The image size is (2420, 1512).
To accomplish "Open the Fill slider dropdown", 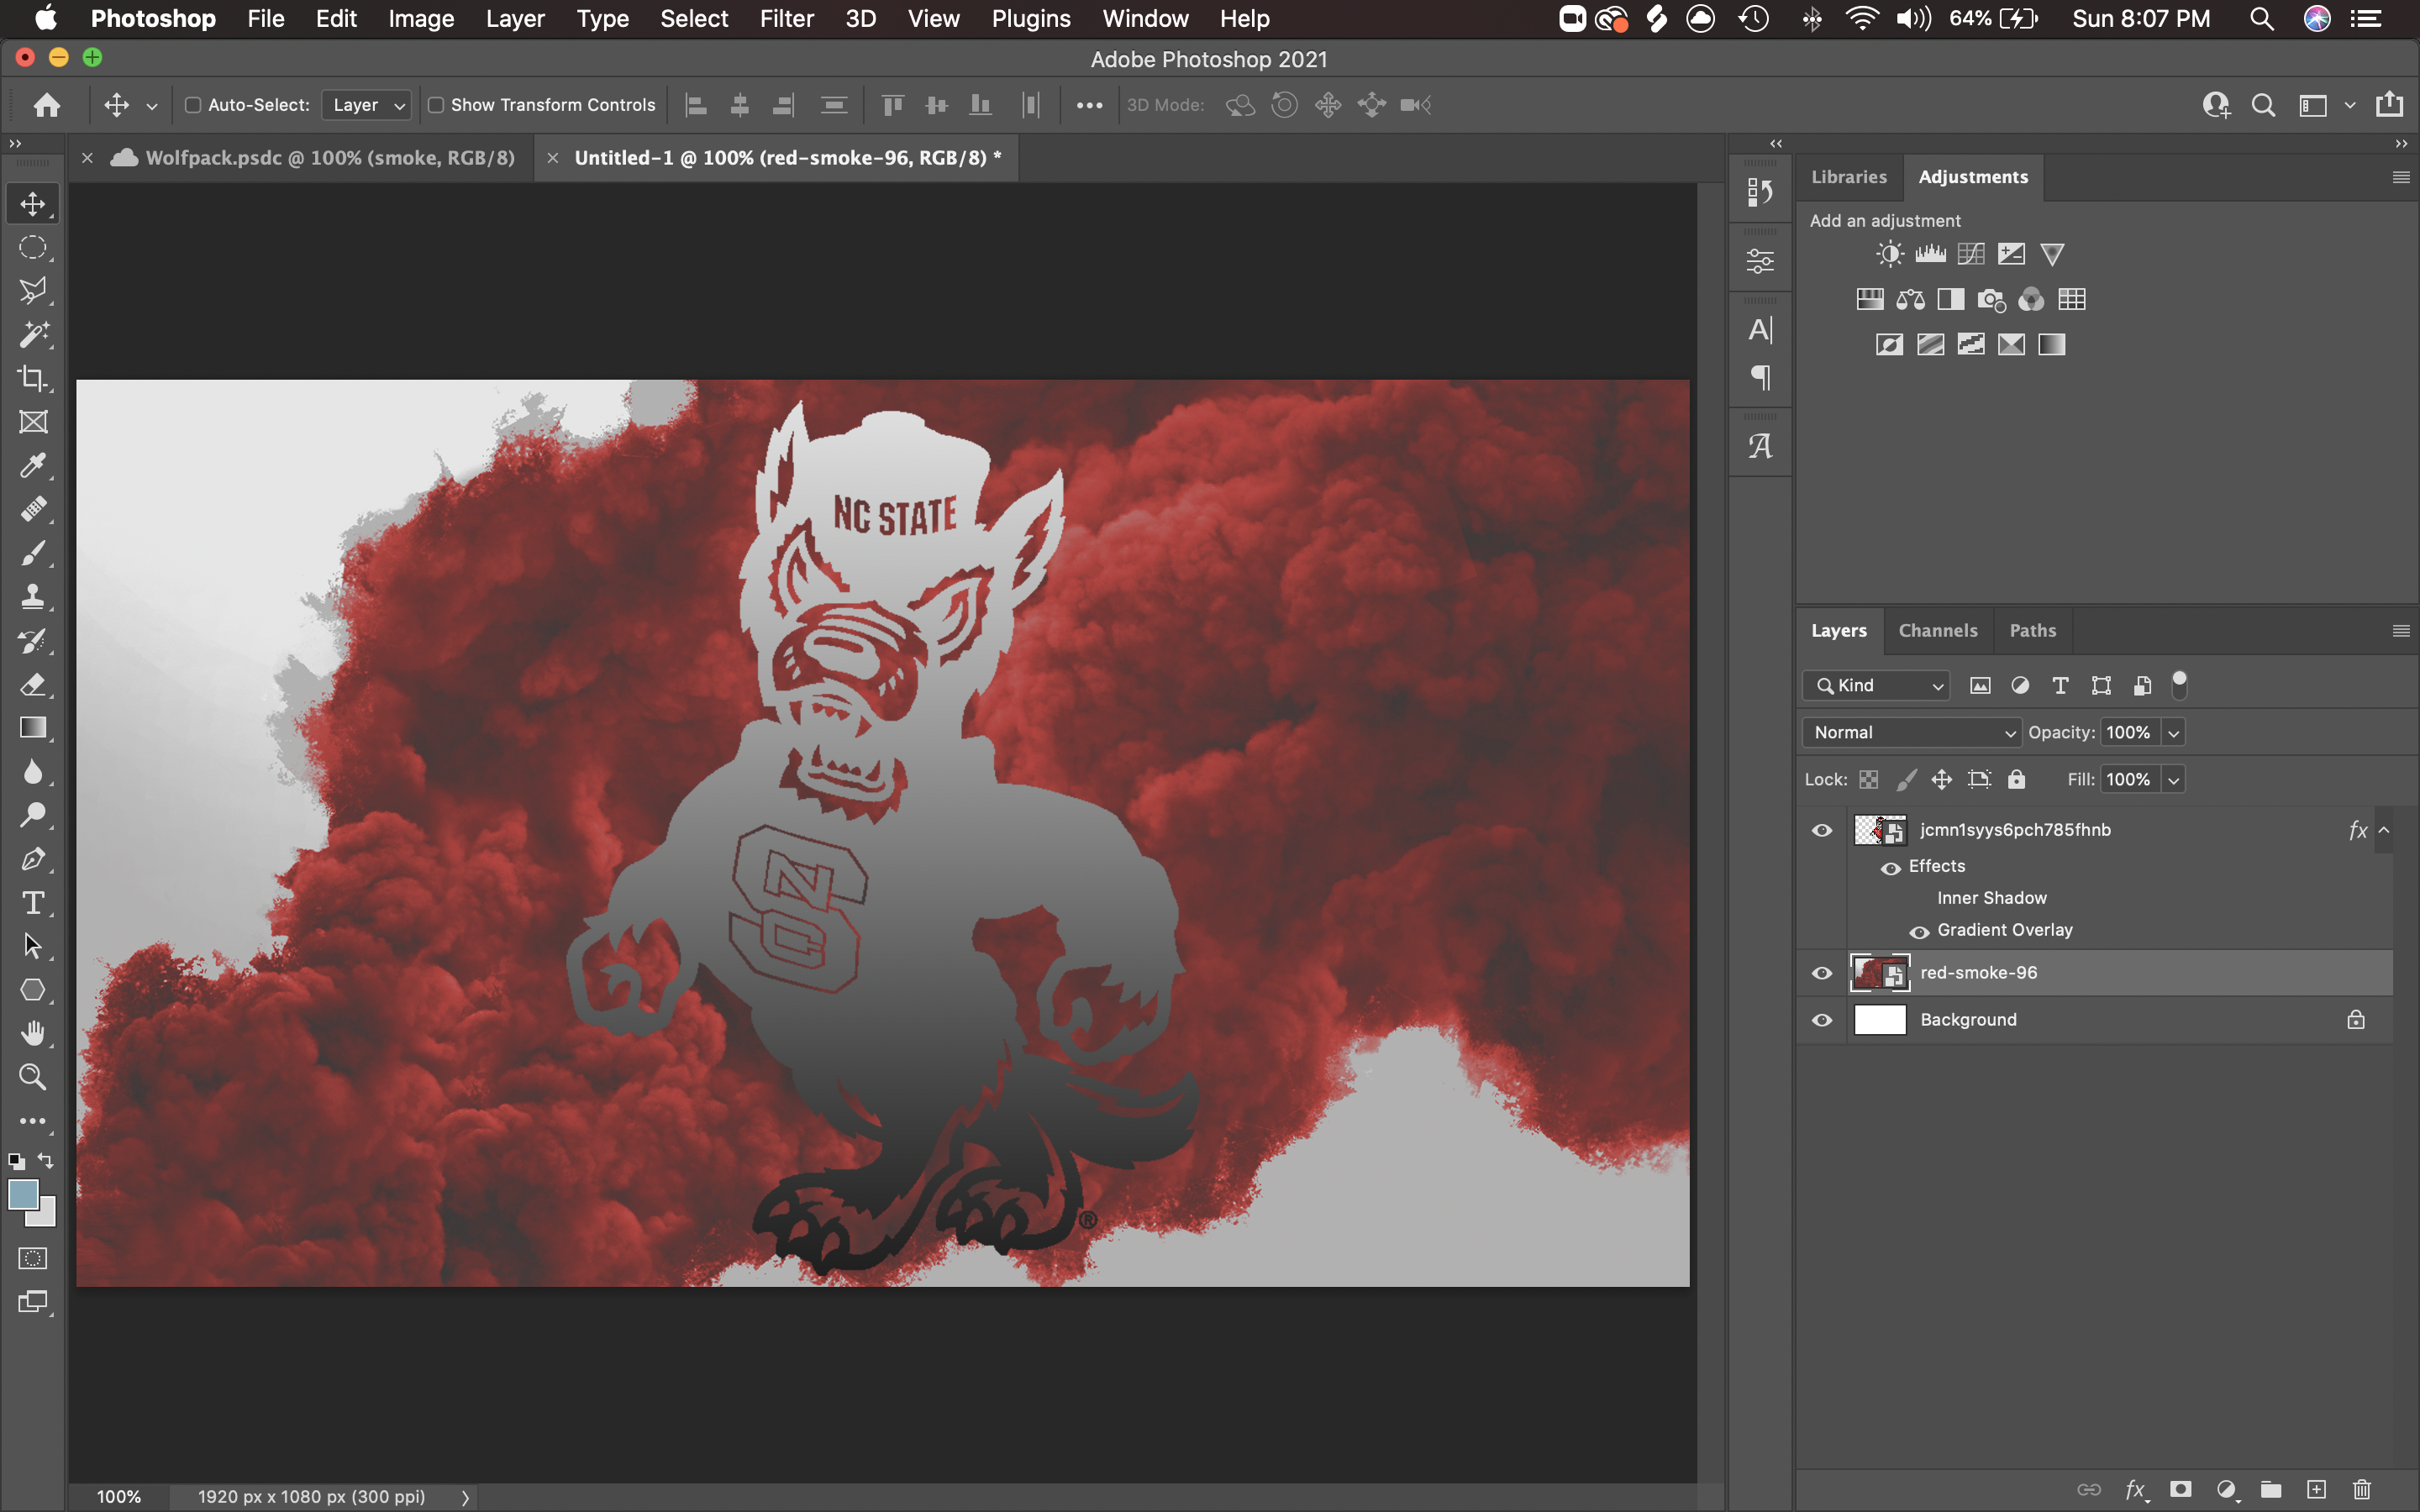I will click(x=2173, y=779).
